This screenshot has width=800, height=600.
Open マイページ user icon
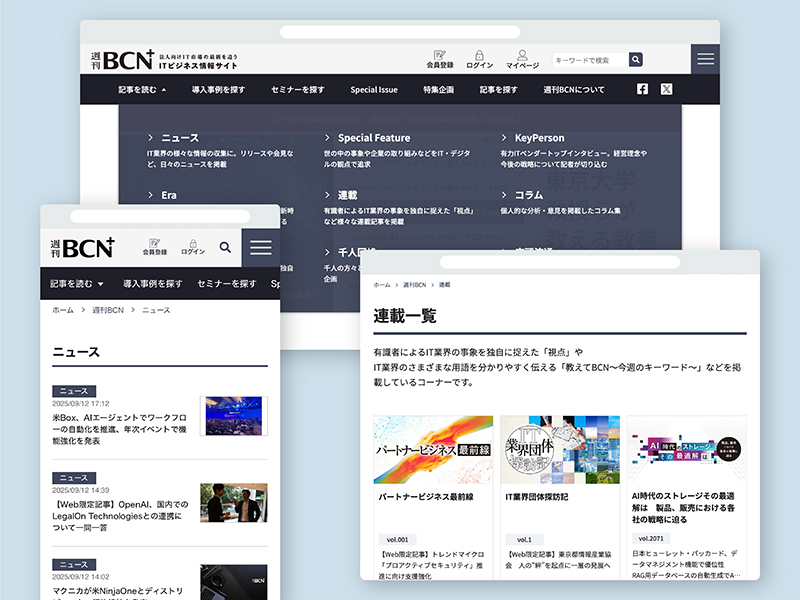[522, 55]
